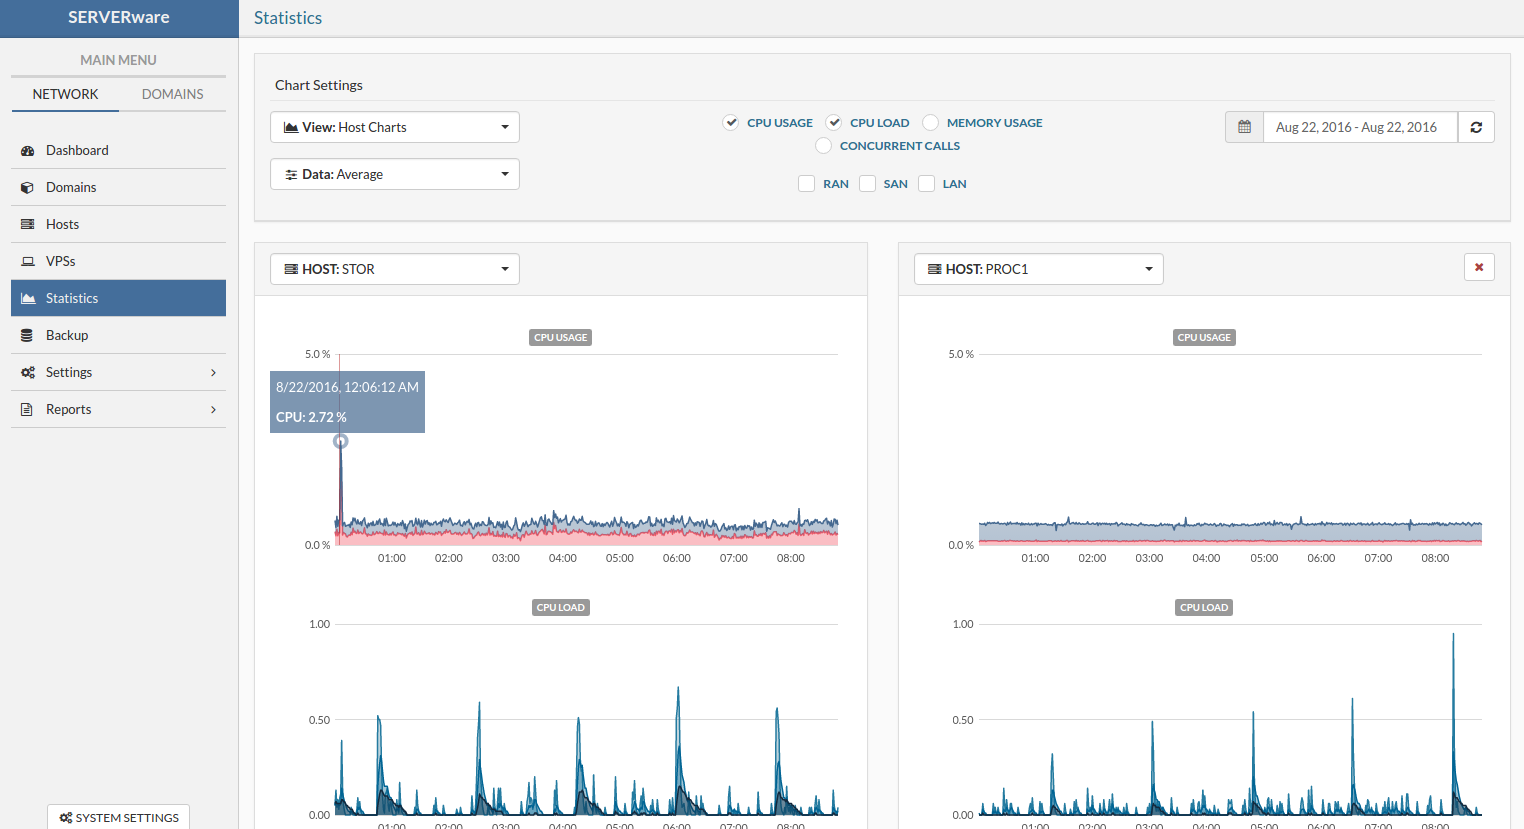The width and height of the screenshot is (1524, 829).
Task: Open the View: Host Charts dropdown
Action: coord(394,127)
